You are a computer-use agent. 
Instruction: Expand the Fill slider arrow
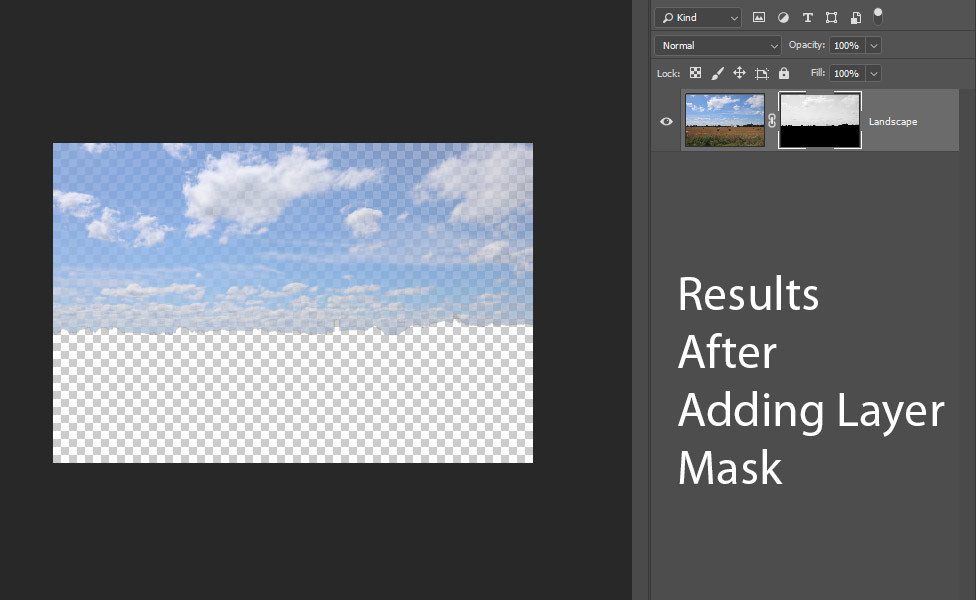873,73
